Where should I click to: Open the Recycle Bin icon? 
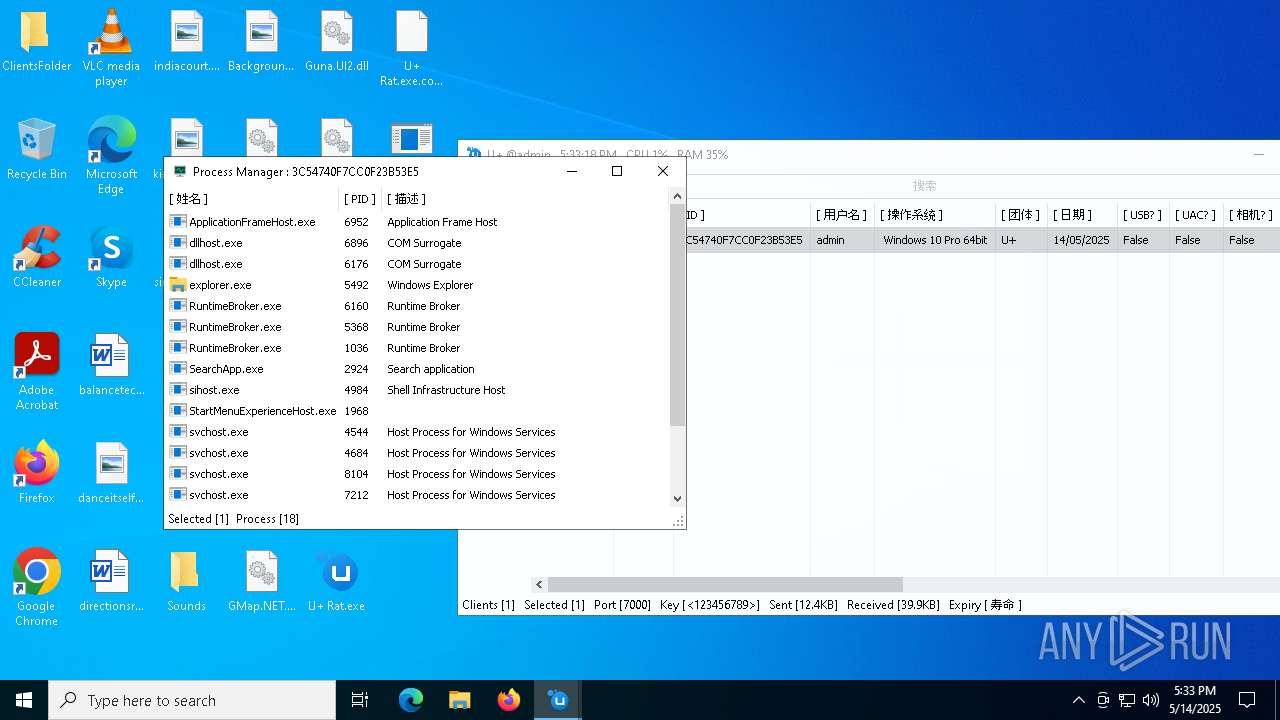point(37,150)
